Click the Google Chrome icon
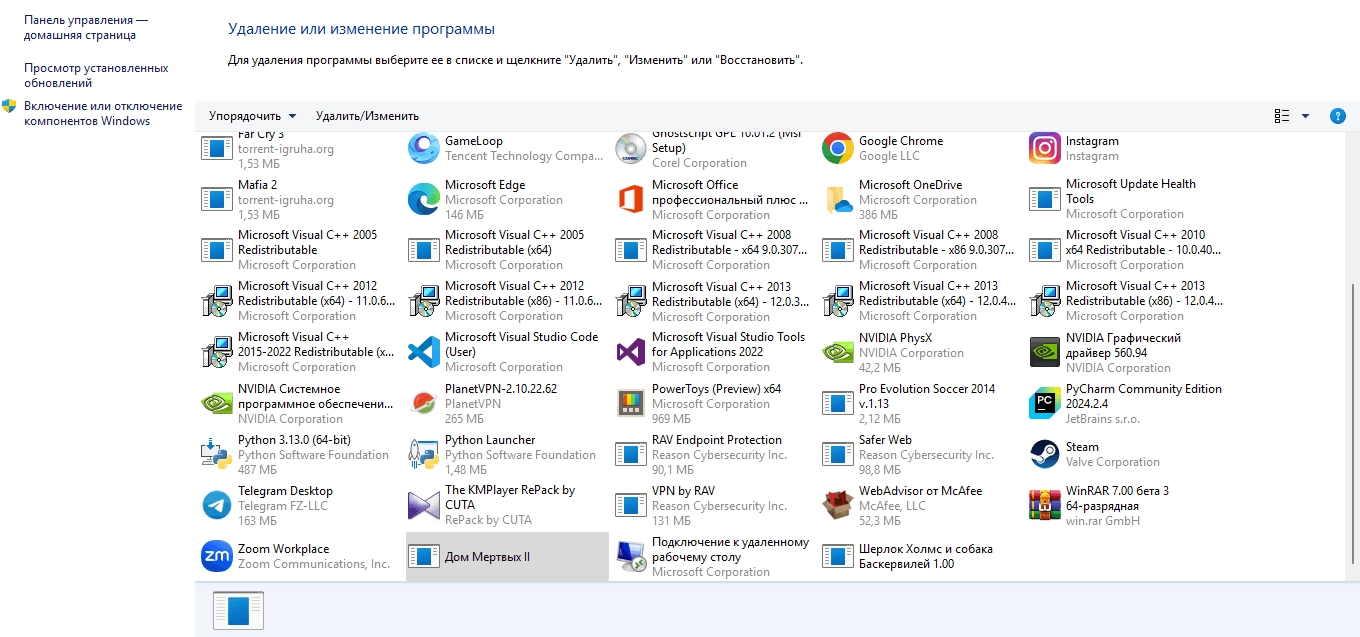 838,149
